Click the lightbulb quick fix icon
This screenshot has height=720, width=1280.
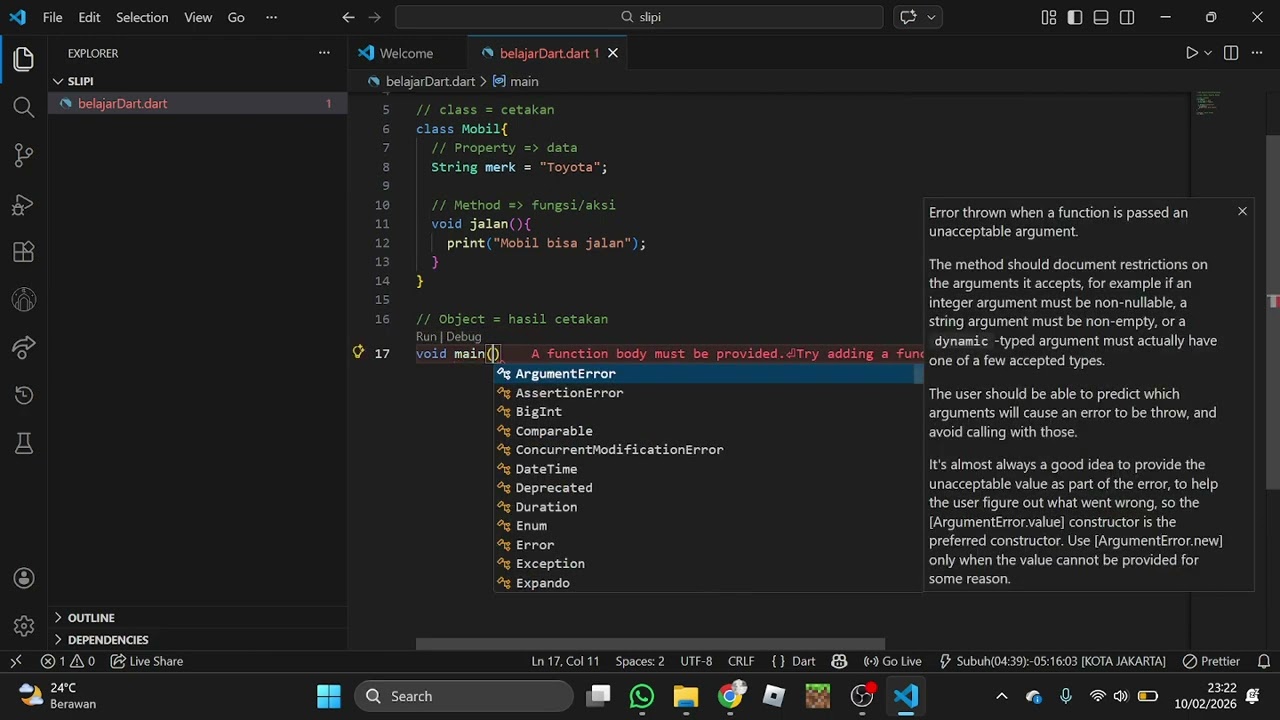358,352
